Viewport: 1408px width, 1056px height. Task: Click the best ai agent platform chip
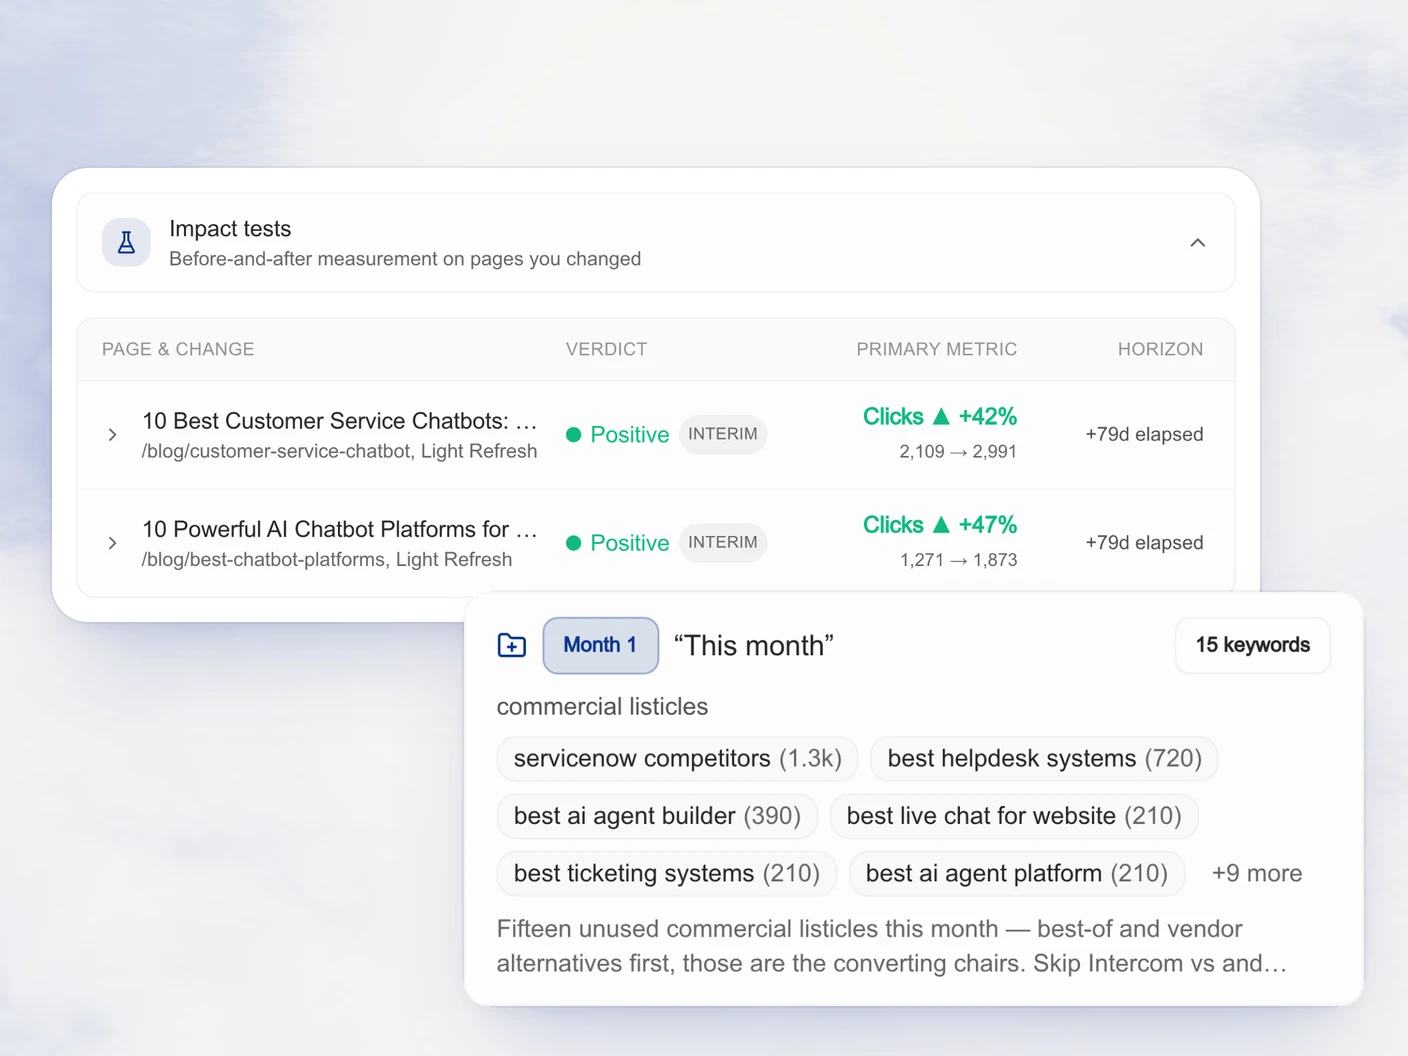click(x=1017, y=874)
